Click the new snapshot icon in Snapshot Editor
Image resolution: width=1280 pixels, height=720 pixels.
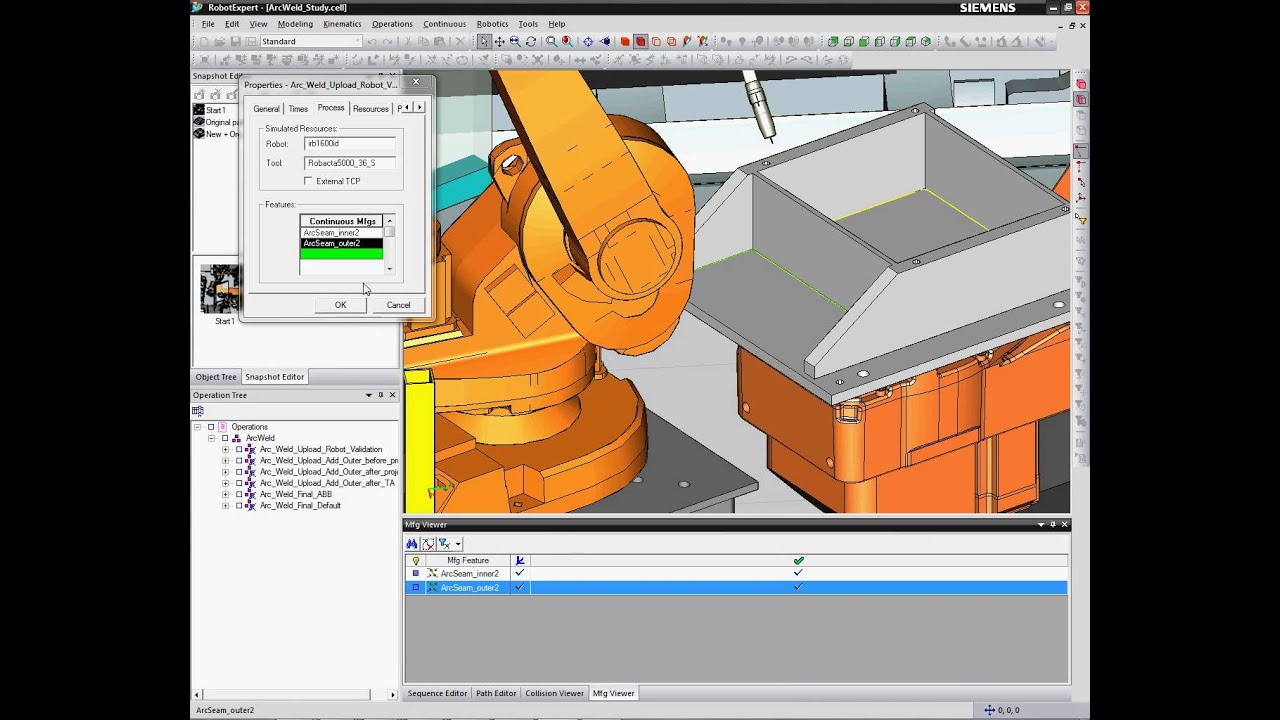tap(199, 94)
